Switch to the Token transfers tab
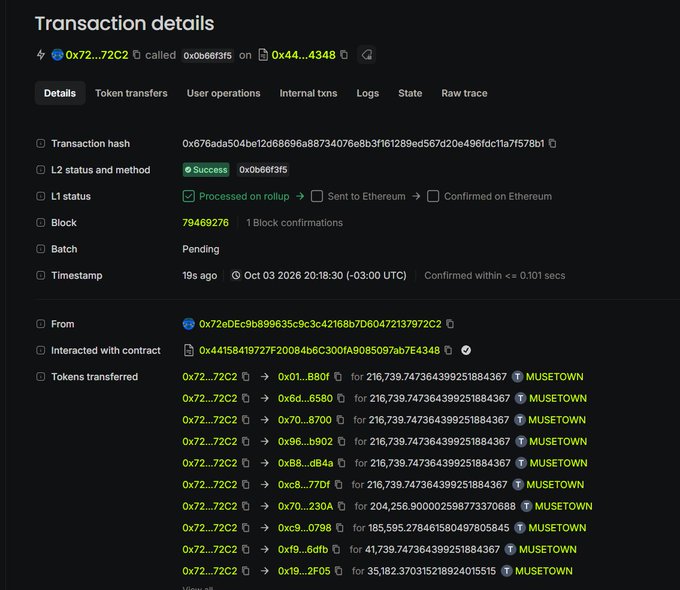 [x=131, y=93]
